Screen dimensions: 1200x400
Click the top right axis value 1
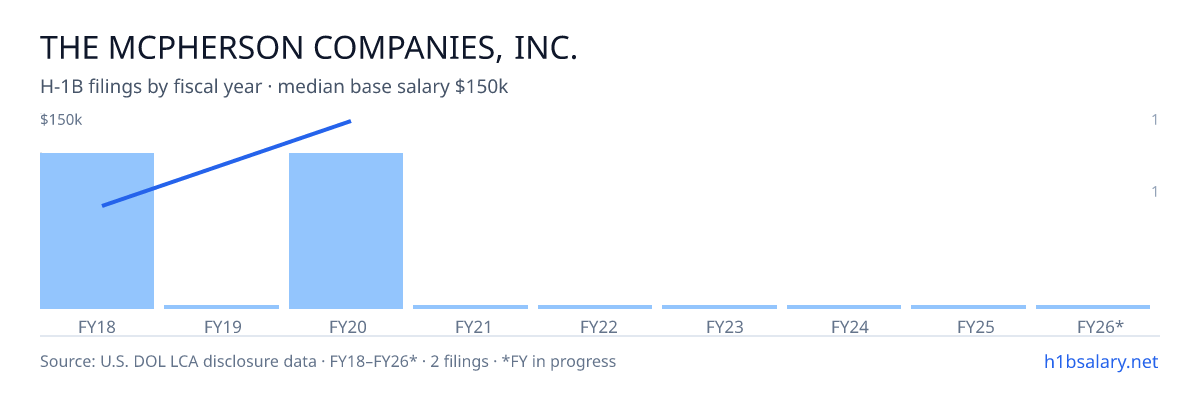(1155, 120)
